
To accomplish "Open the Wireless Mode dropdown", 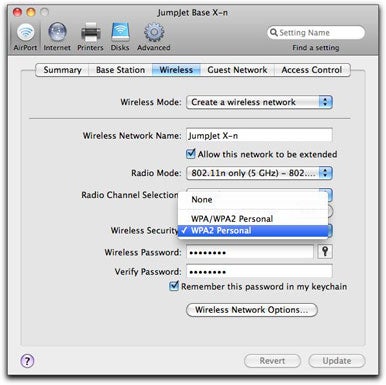I will point(259,102).
